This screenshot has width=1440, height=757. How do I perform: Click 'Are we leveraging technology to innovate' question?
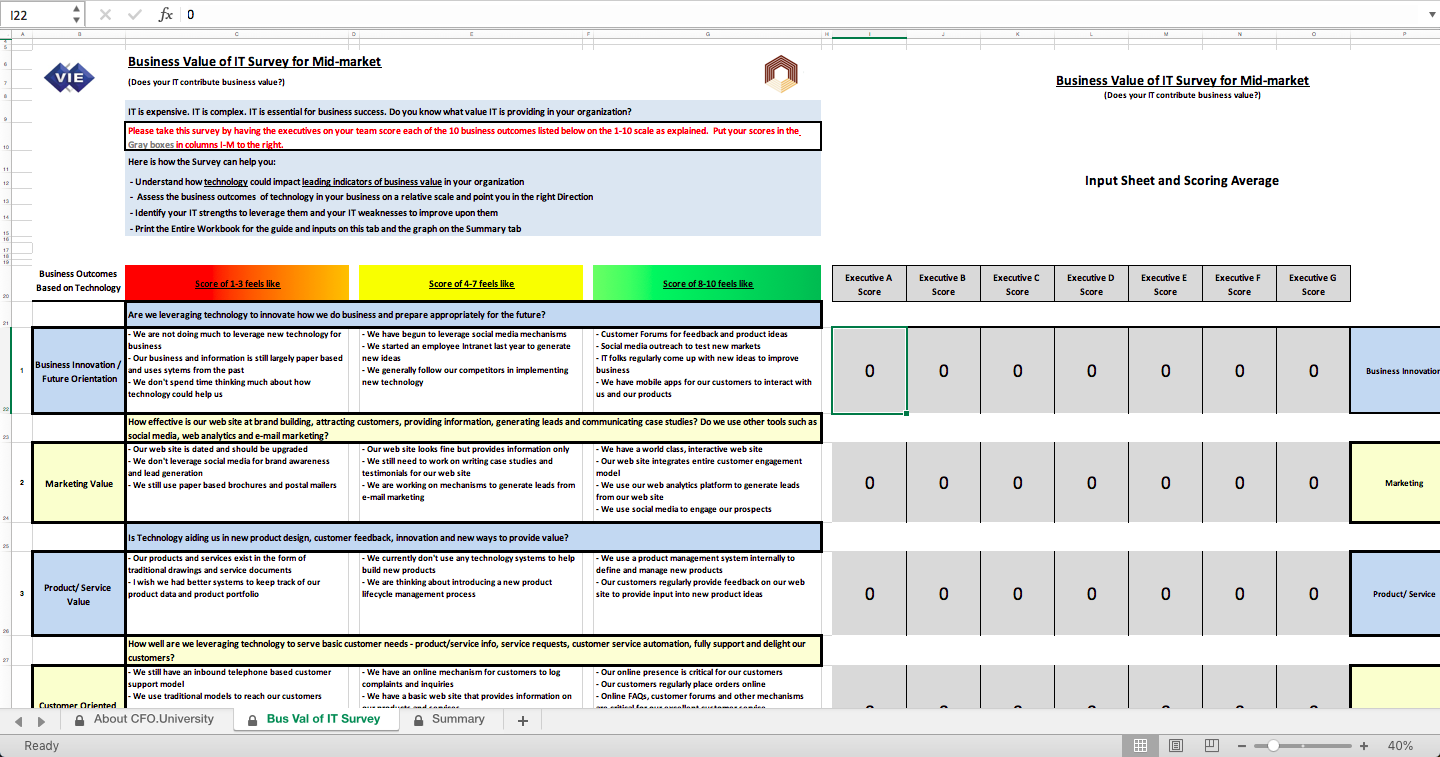[474, 314]
